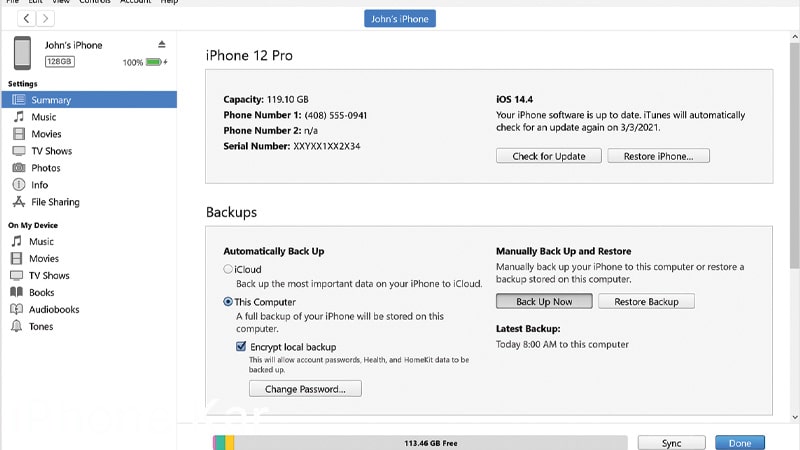Click the yellow storage segment
Screen dimensions: 800x450
coord(230,442)
